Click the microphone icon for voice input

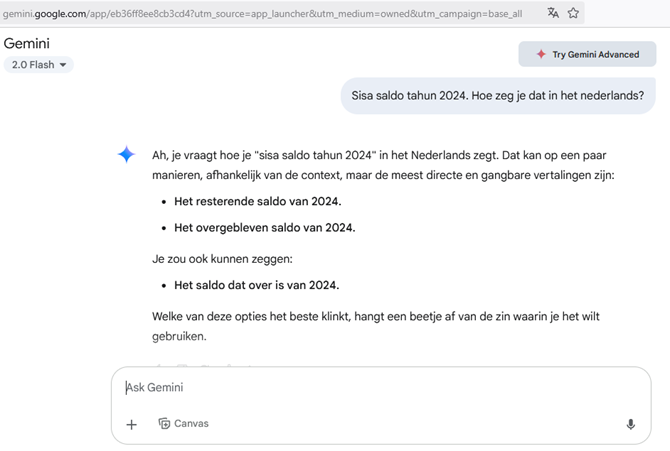coord(630,424)
